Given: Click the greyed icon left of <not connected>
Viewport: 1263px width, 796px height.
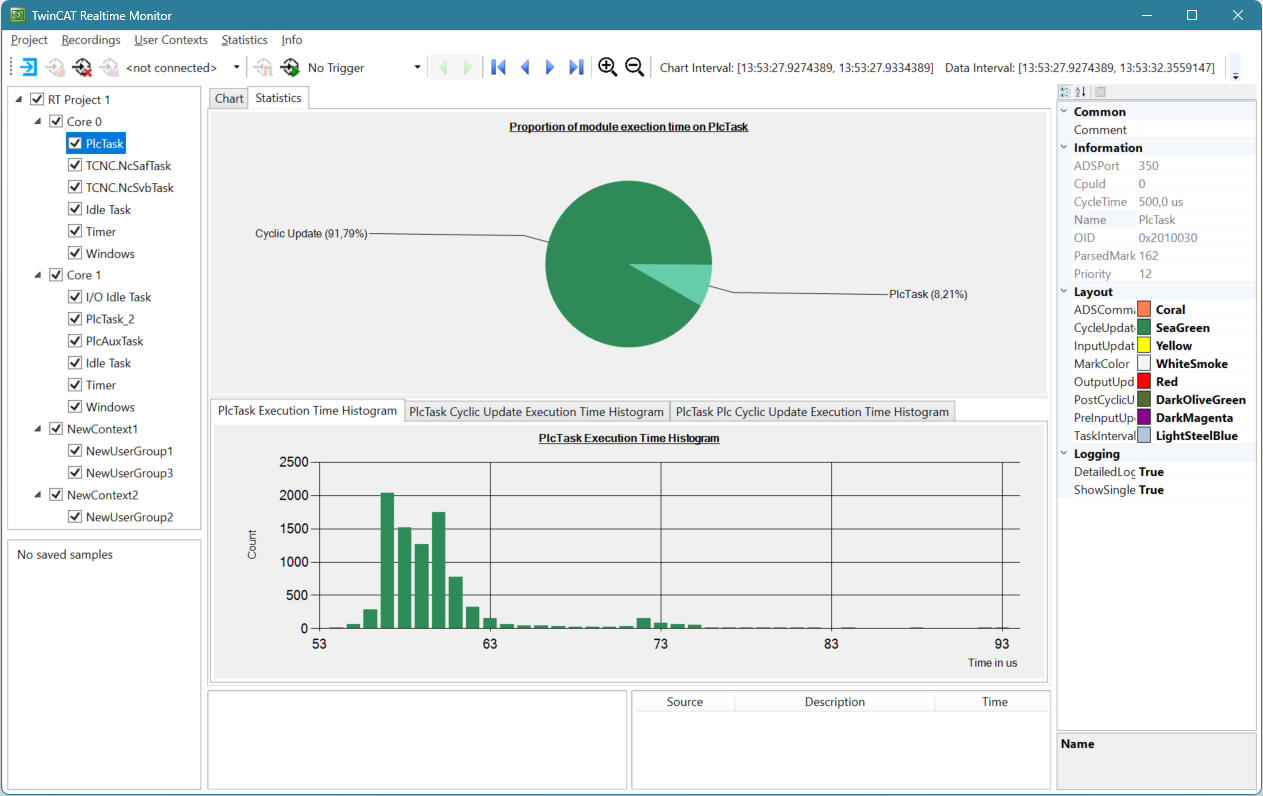Looking at the screenshot, I should [x=108, y=67].
